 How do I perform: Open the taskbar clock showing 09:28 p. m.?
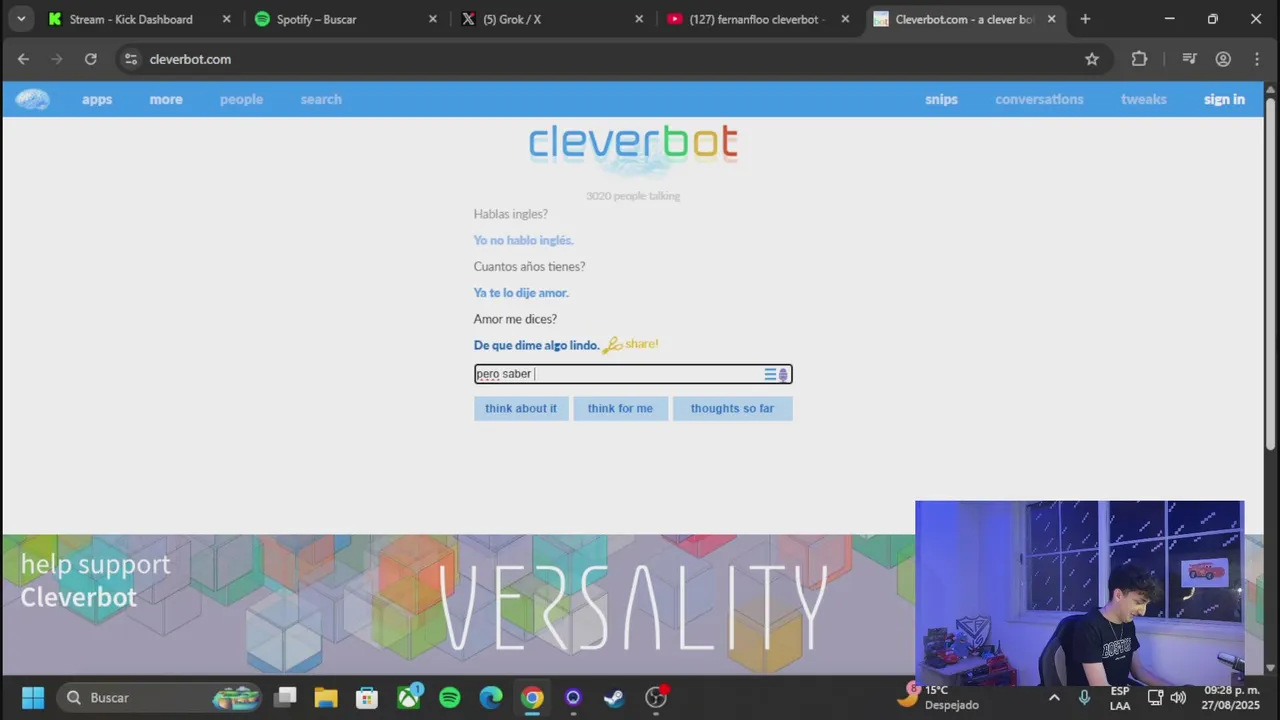[1231, 697]
